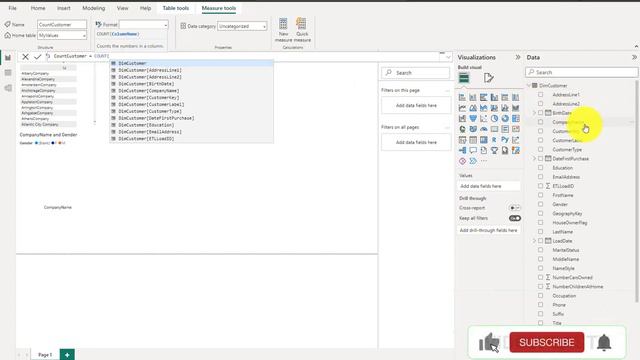This screenshot has height=360, width=640.
Task: Click the thumbs up like icon
Action: (x=489, y=342)
